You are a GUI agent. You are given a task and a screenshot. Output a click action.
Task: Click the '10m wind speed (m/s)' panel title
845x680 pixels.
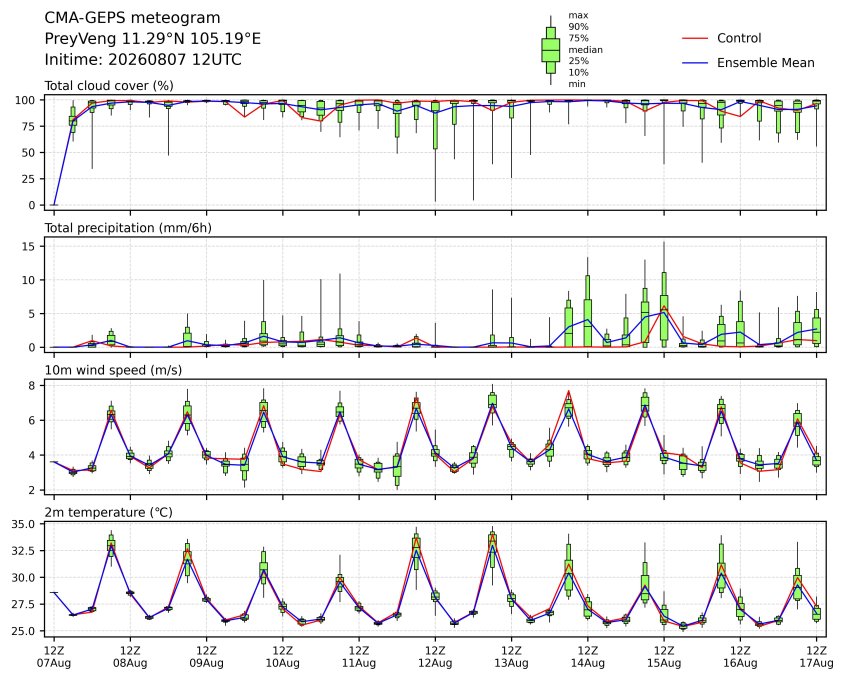(113, 370)
